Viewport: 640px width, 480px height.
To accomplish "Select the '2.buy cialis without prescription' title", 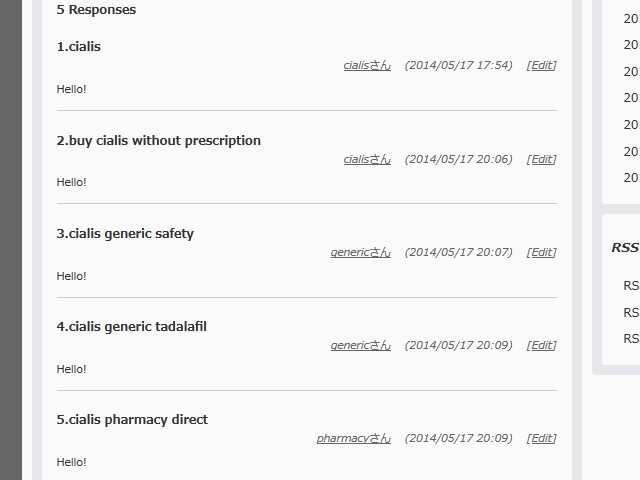I will click(x=159, y=141).
